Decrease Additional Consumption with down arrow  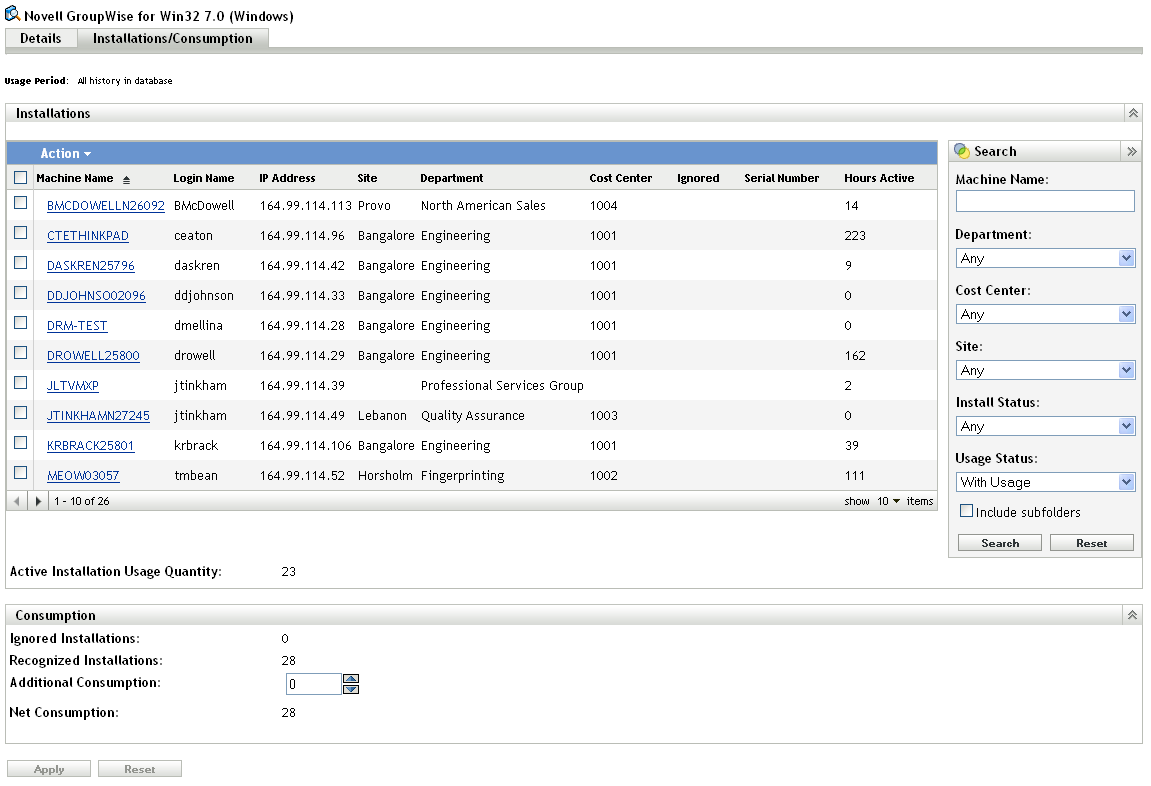351,689
